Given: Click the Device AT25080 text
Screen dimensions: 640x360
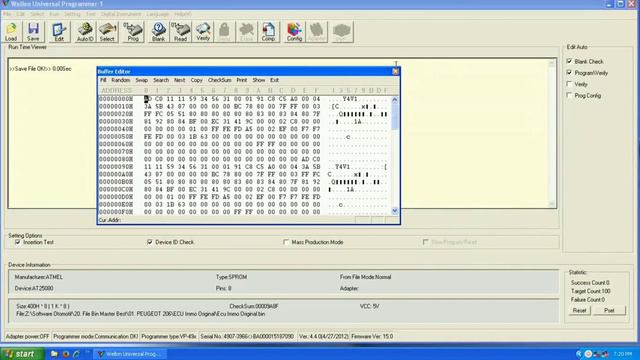Looking at the screenshot, I should point(34,288).
